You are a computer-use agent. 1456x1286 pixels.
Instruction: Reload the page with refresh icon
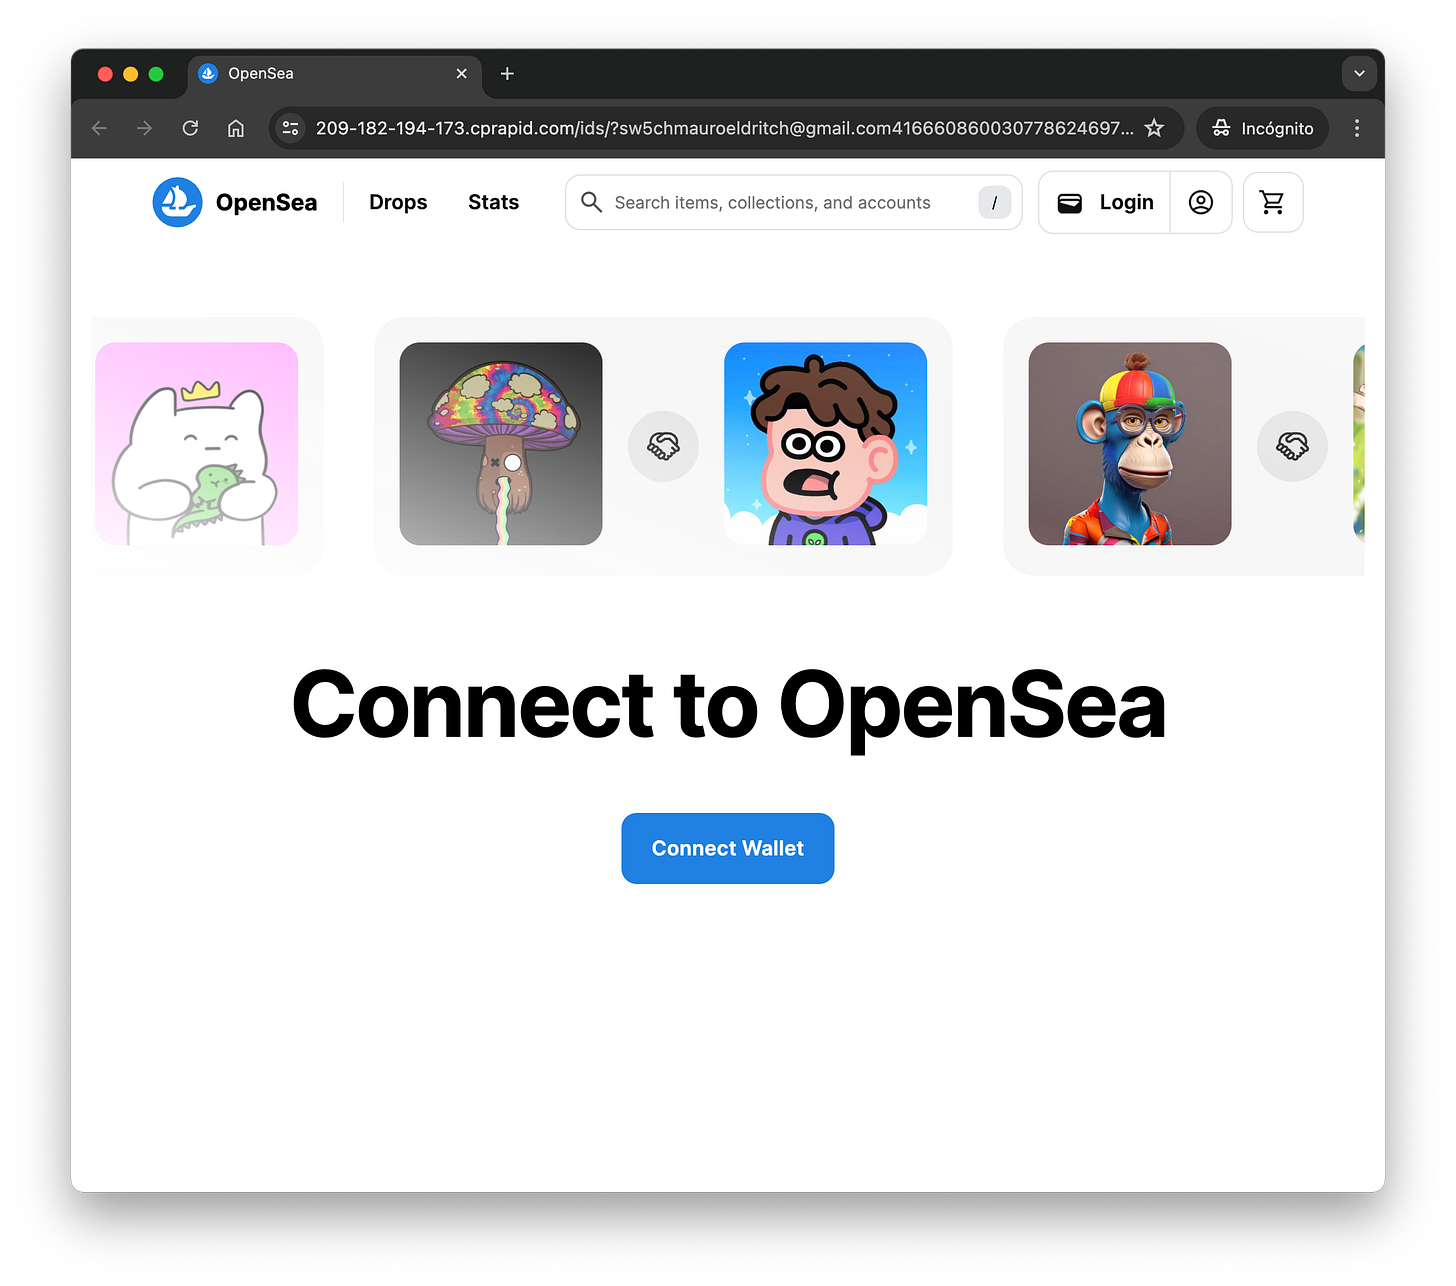pos(190,128)
